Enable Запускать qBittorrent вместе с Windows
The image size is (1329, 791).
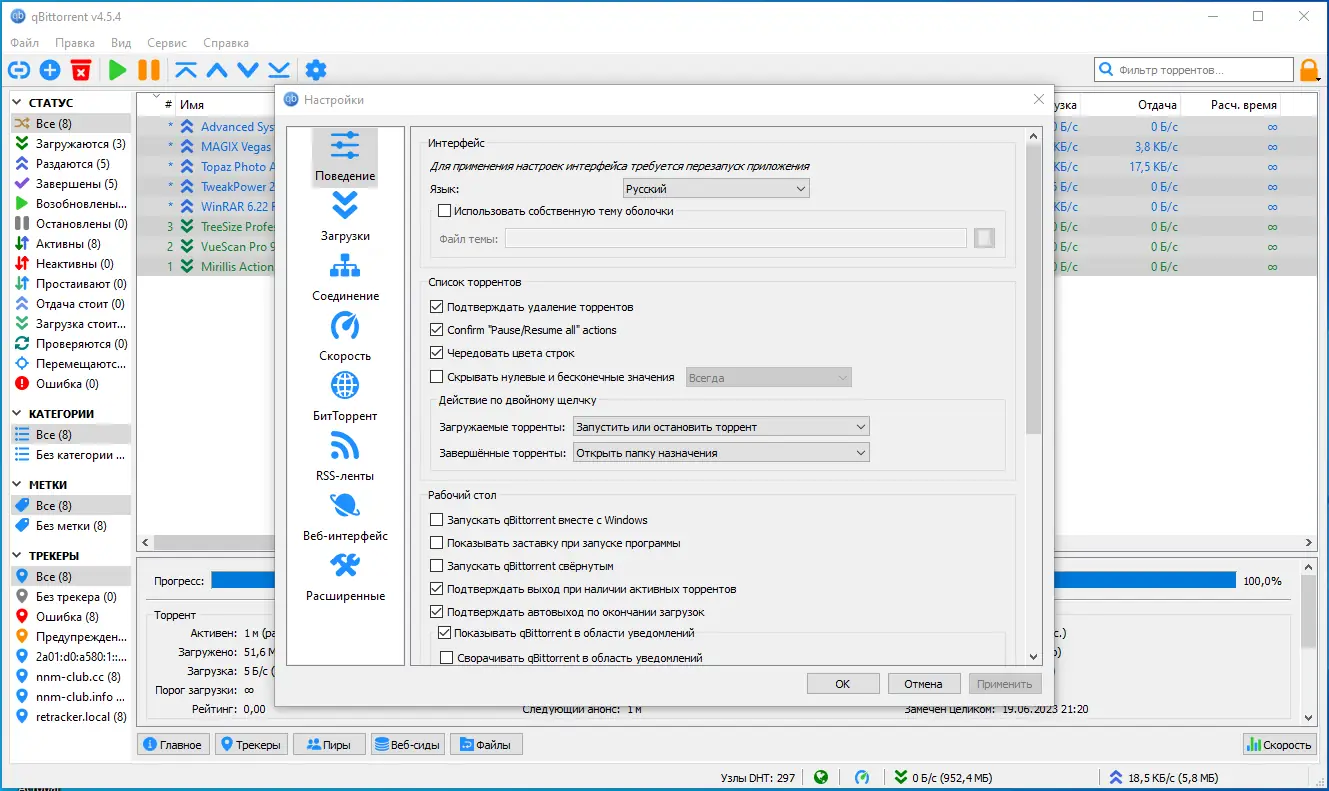(x=436, y=520)
